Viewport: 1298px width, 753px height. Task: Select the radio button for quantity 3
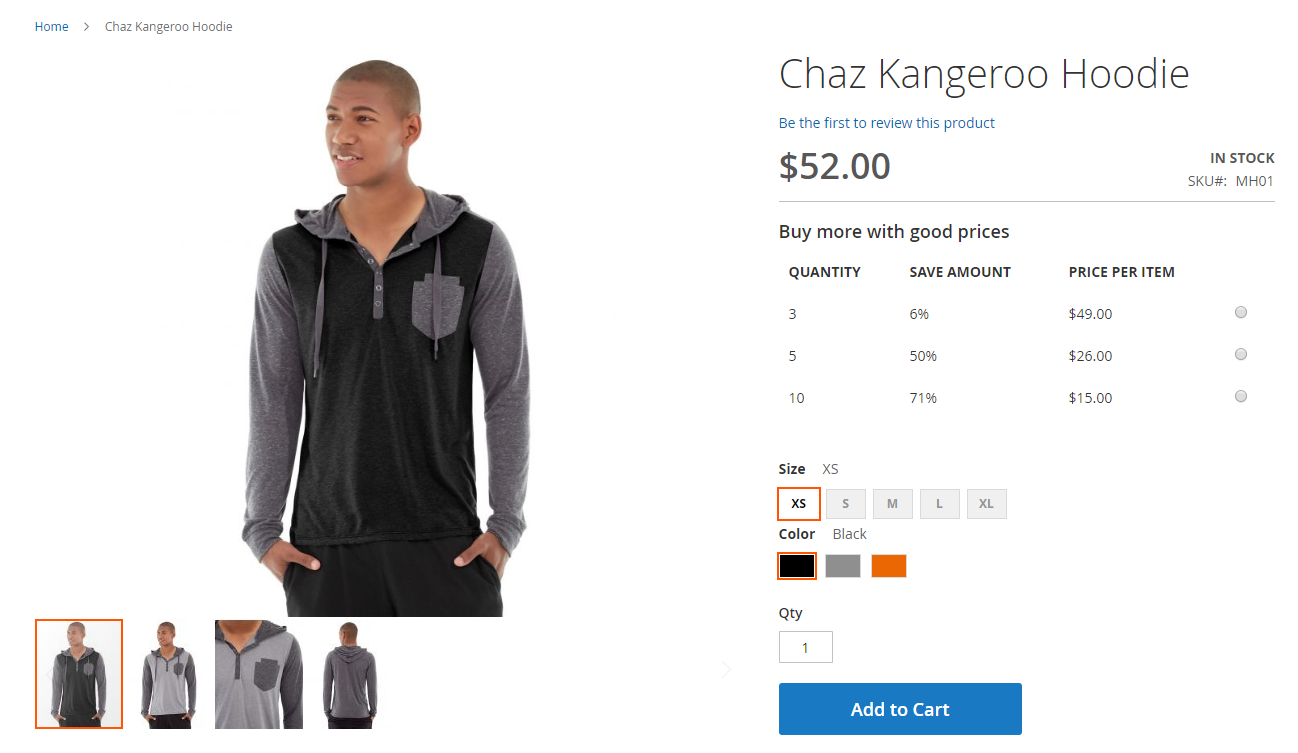(1241, 312)
